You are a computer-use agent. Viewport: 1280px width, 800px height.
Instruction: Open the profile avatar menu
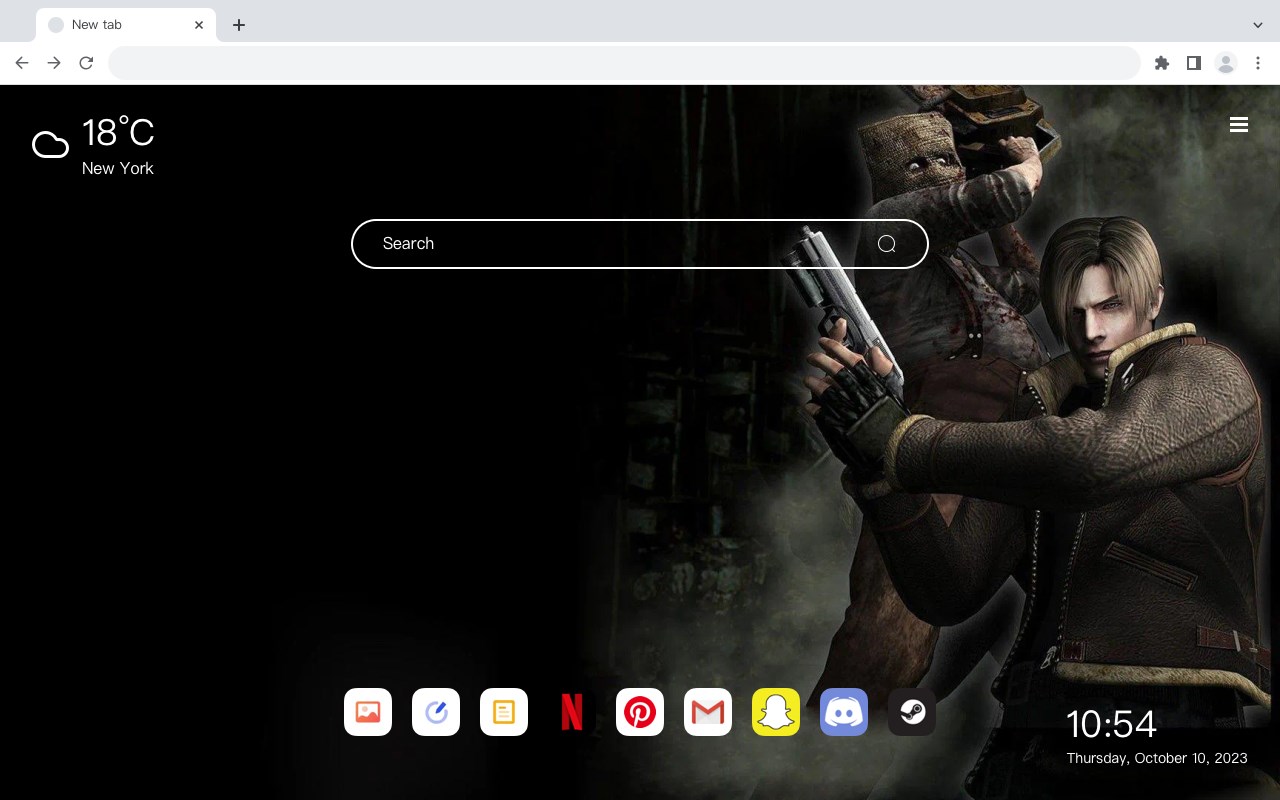(x=1226, y=63)
